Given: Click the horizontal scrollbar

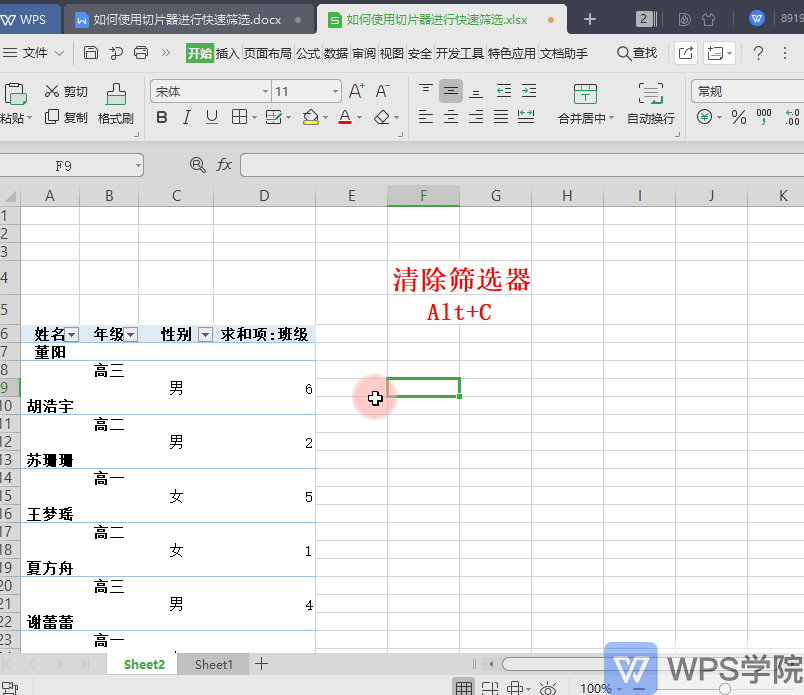Looking at the screenshot, I should 554,664.
